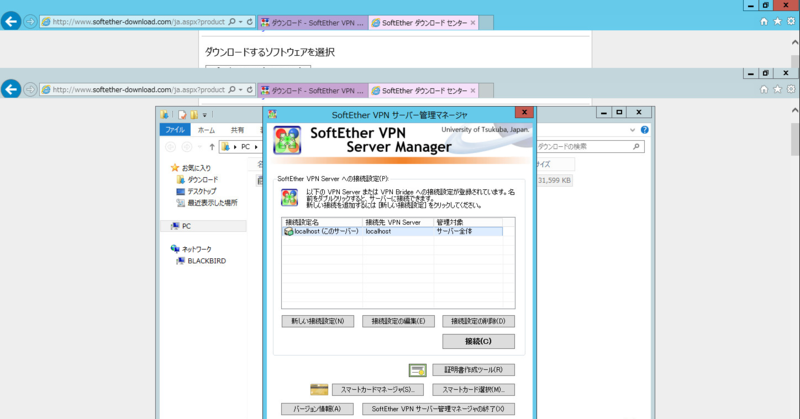Click the 接続設定の編集(E) button
The image size is (800, 419).
click(398, 322)
